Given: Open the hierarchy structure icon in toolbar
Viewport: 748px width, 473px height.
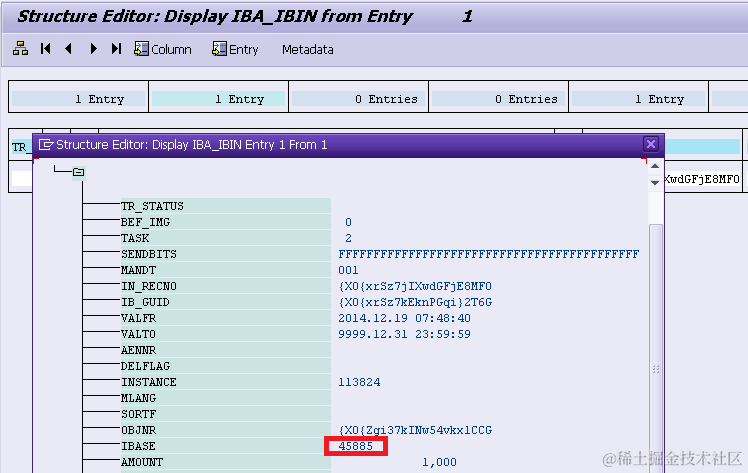Looking at the screenshot, I should coord(21,49).
